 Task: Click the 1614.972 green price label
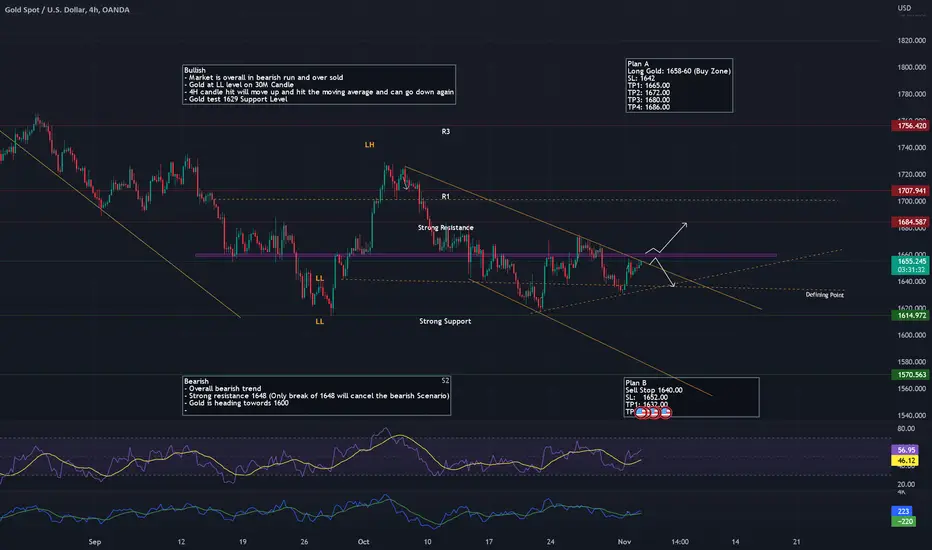(912, 315)
